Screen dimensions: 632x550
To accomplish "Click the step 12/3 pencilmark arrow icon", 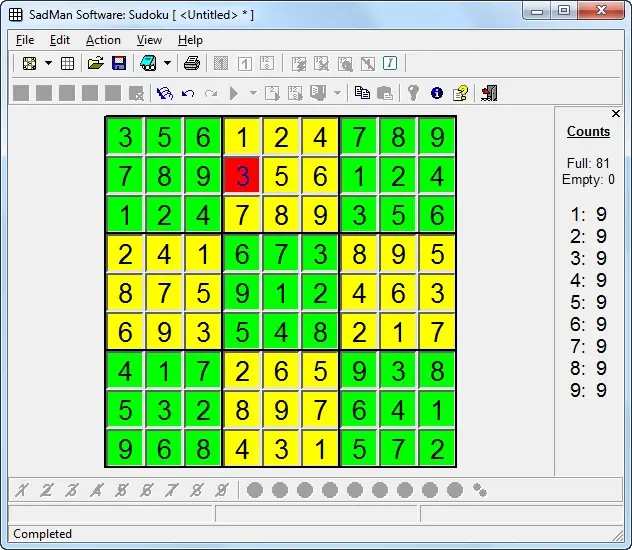I will click(295, 93).
